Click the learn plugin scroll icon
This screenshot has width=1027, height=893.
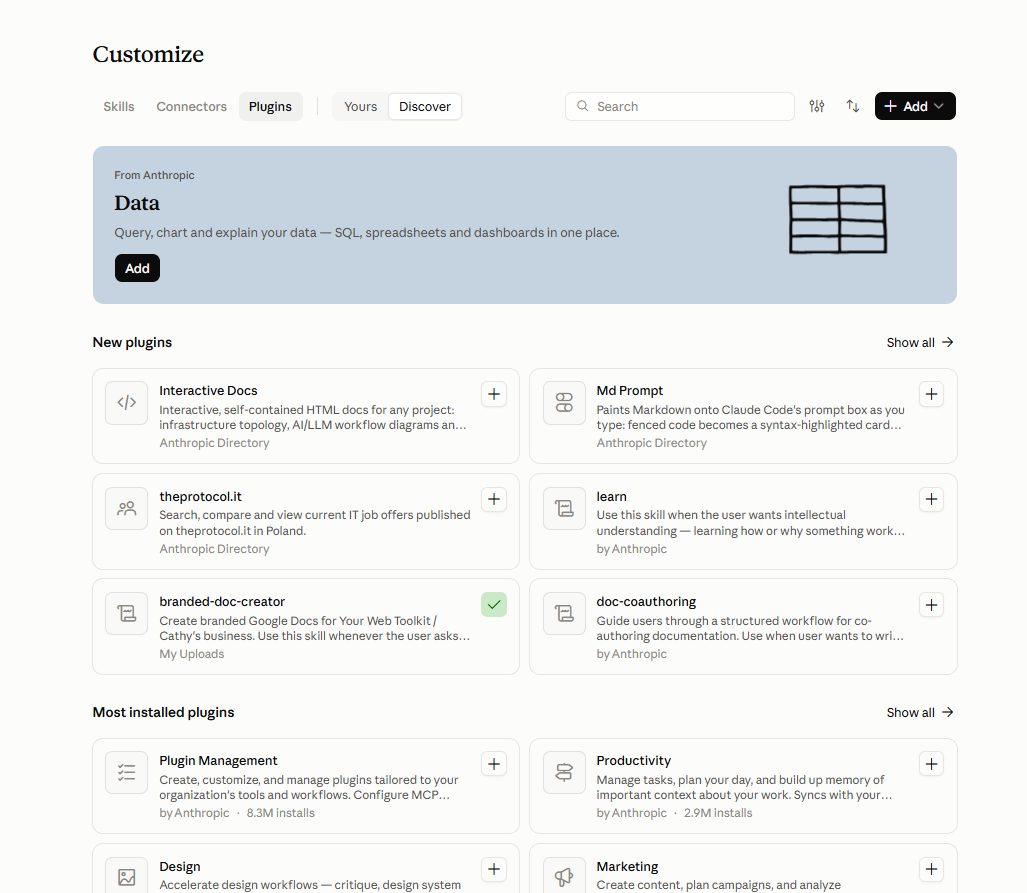point(564,508)
